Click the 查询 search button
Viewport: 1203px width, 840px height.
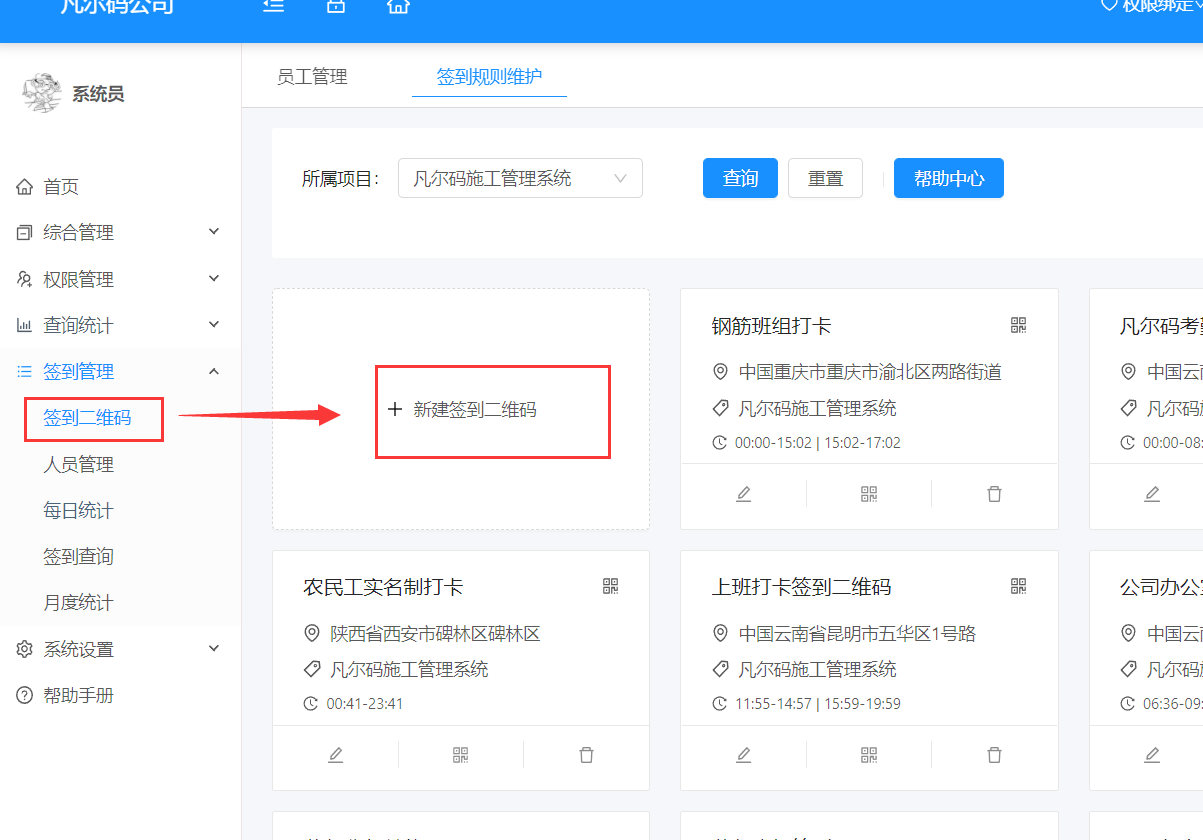click(x=740, y=179)
